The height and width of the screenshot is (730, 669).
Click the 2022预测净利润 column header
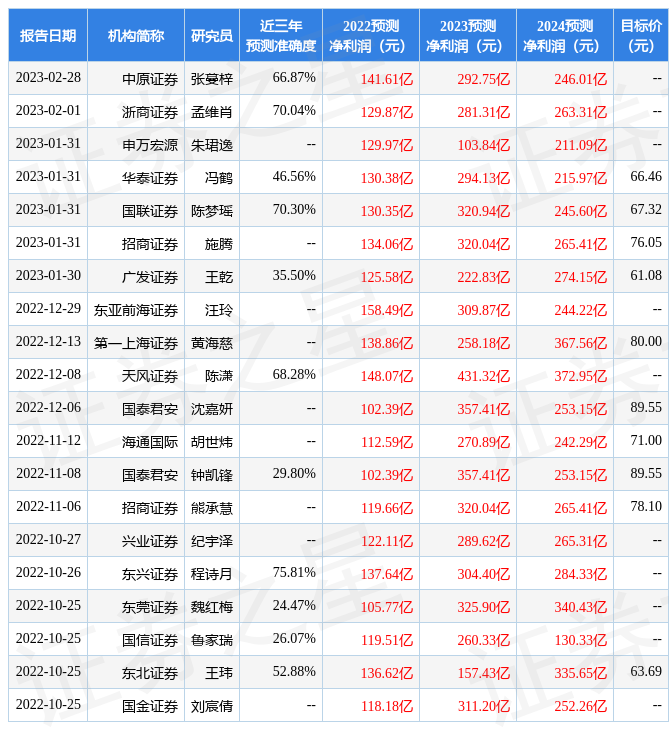(370, 35)
